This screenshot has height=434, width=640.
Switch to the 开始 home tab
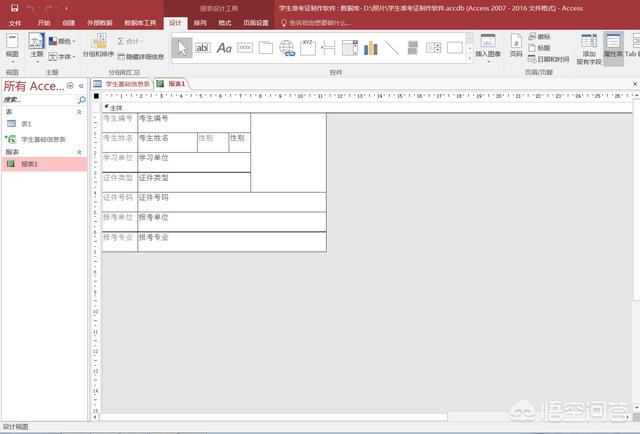pos(44,23)
